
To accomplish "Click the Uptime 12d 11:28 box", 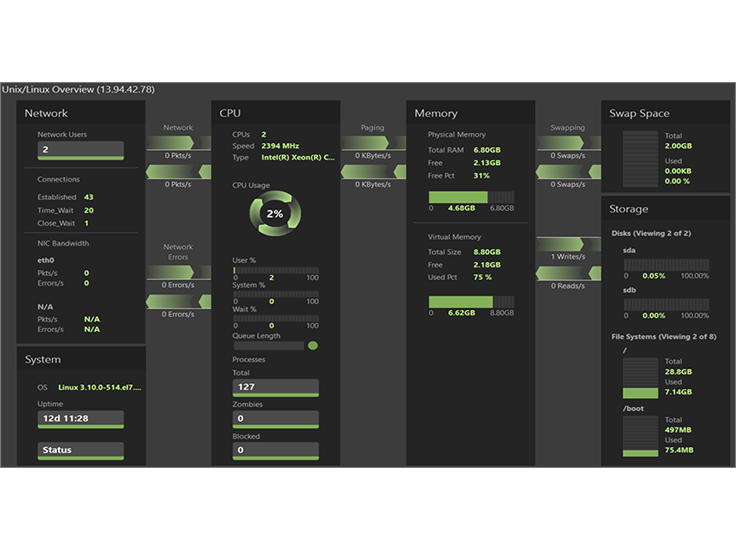I will [x=81, y=419].
